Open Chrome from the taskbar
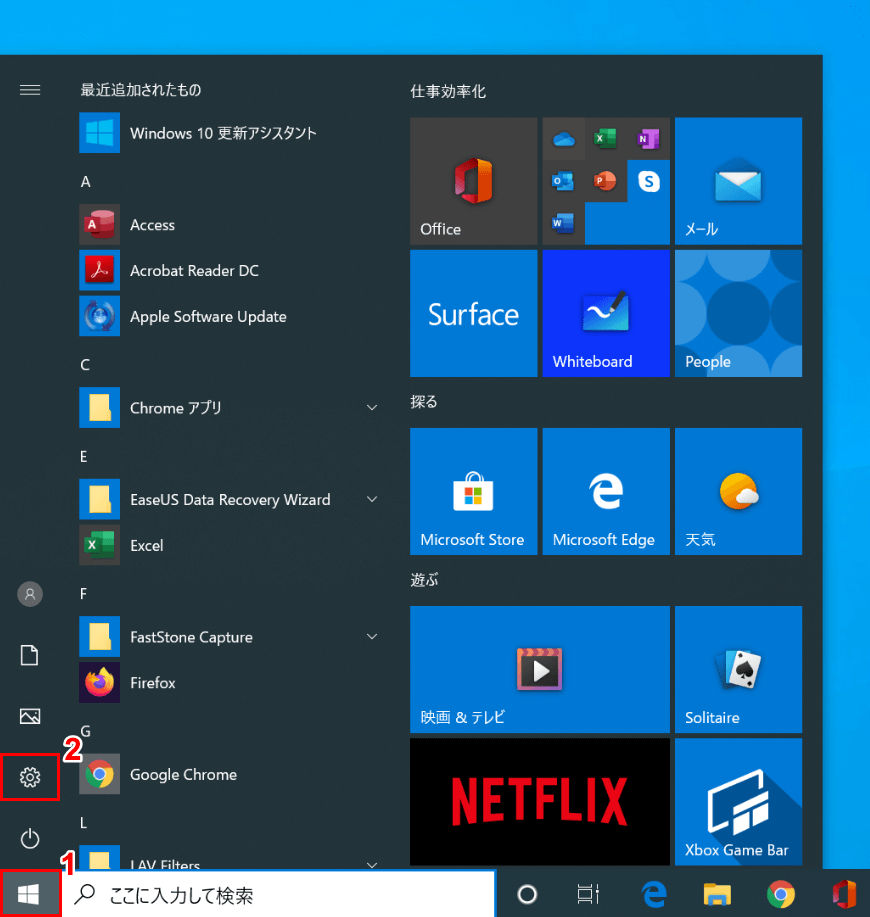 point(781,894)
